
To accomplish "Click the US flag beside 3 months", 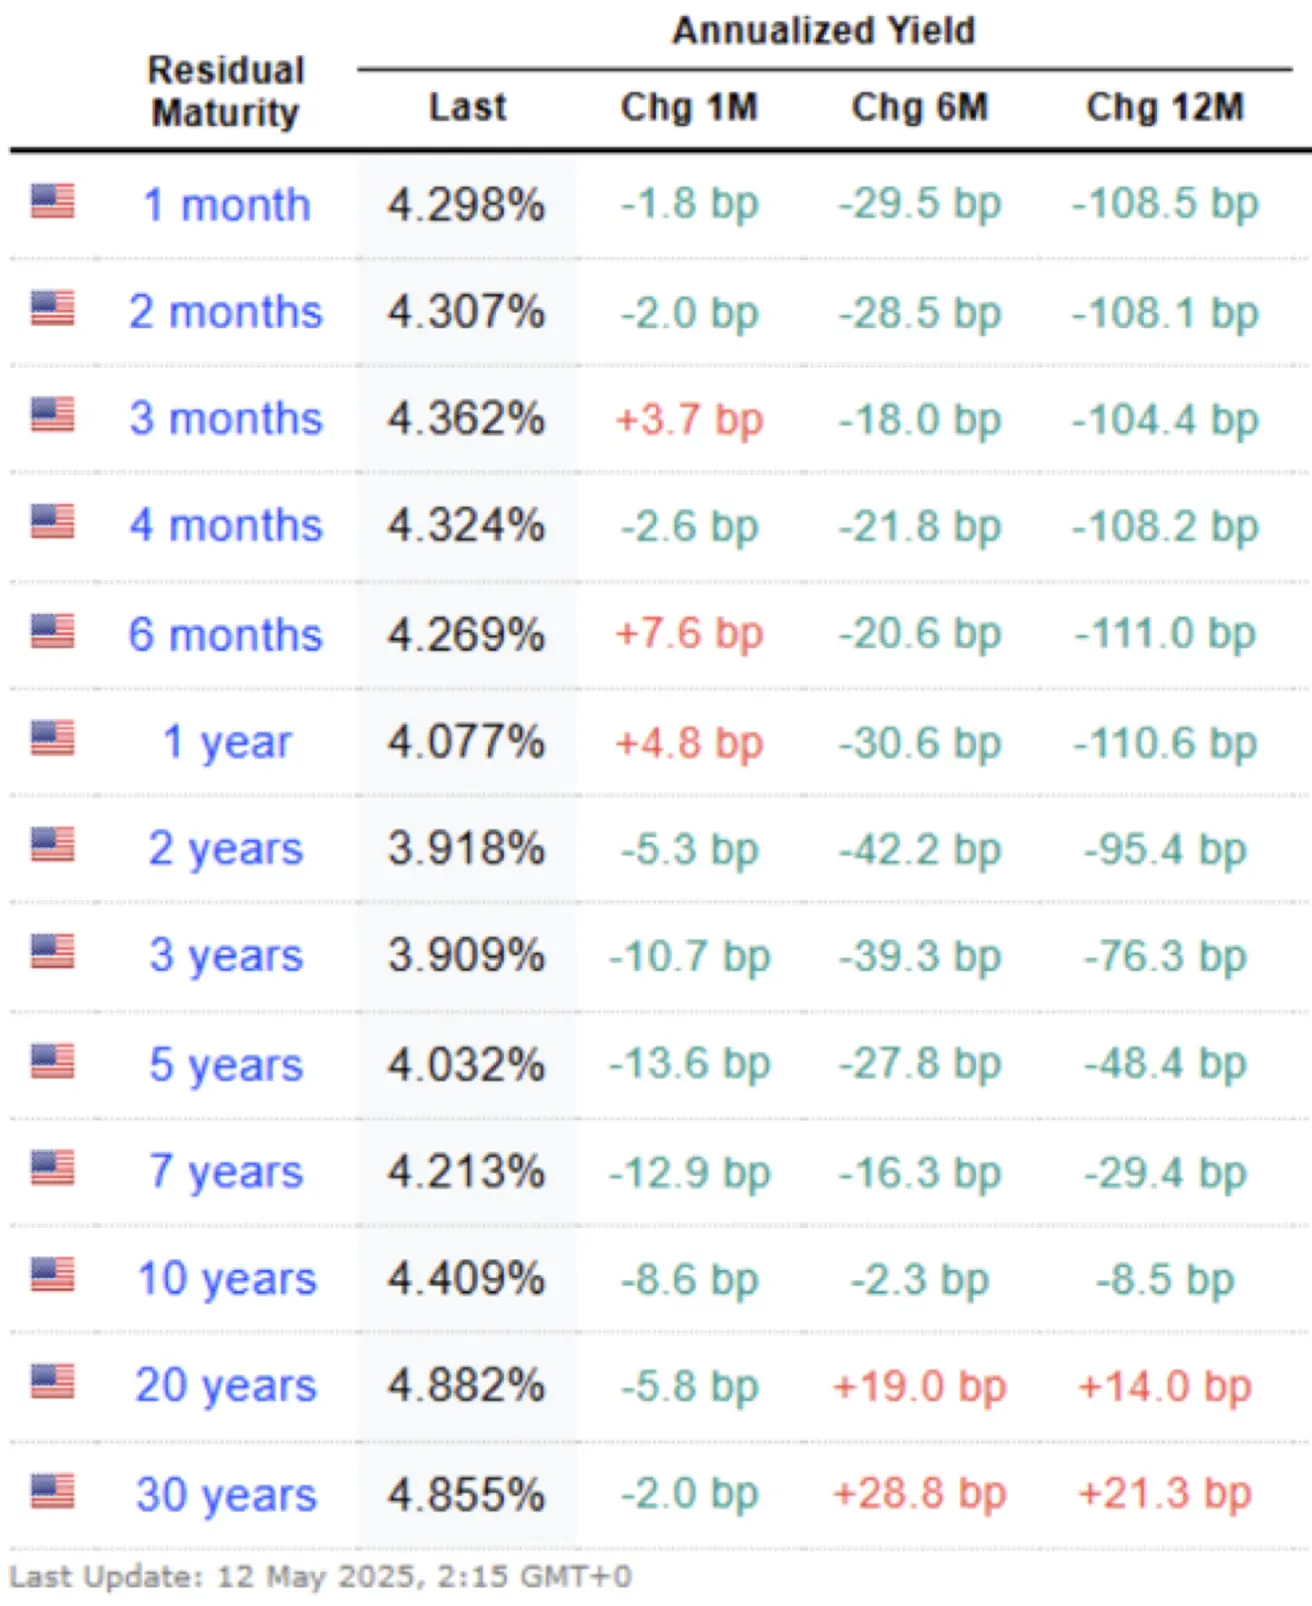I will [x=52, y=415].
